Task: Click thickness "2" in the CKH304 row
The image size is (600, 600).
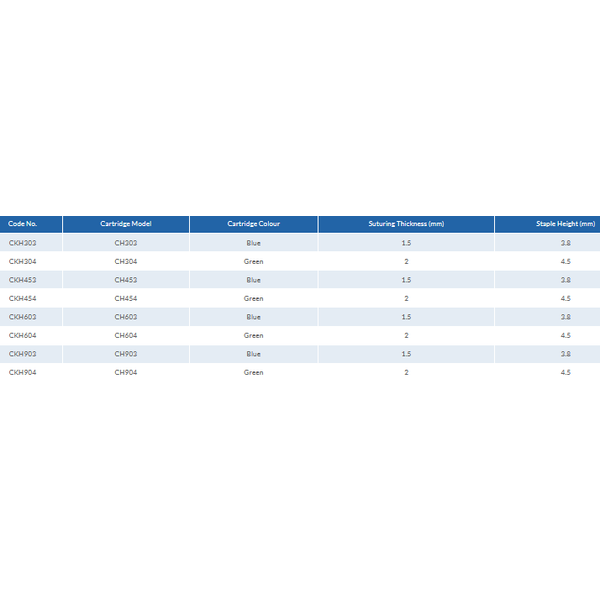Action: [406, 261]
